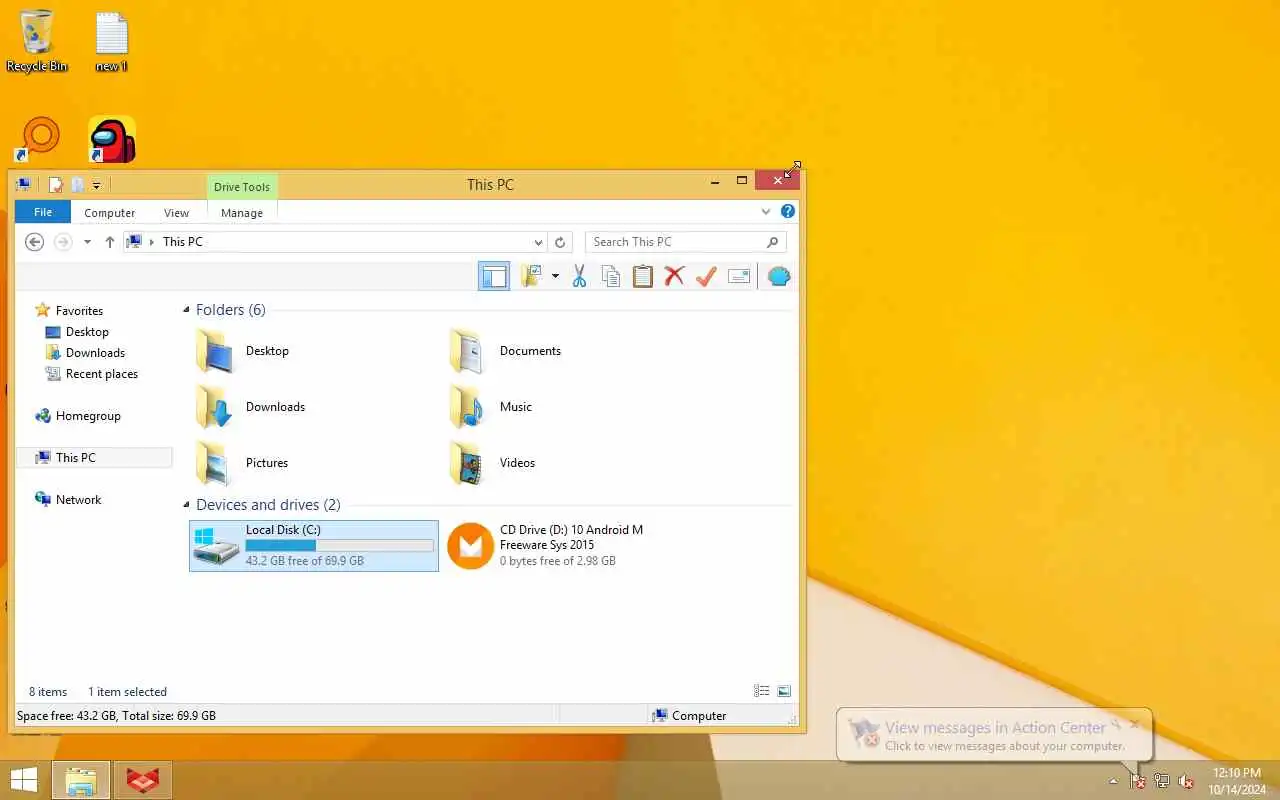Click the magnifier icon in search box
This screenshot has width=1280, height=800.
click(x=772, y=242)
